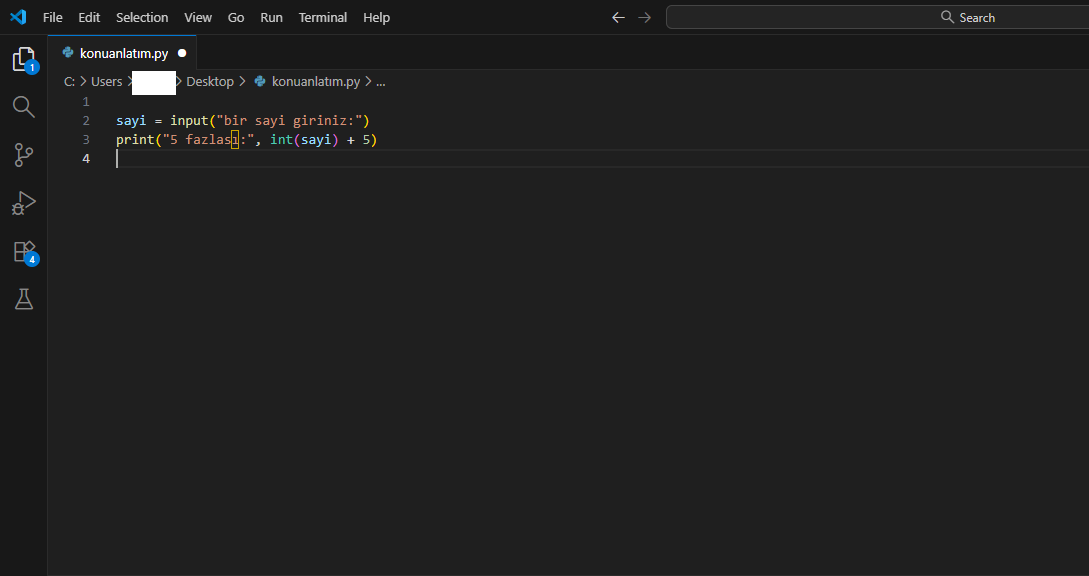
Task: Open the Run menu
Action: 272,17
